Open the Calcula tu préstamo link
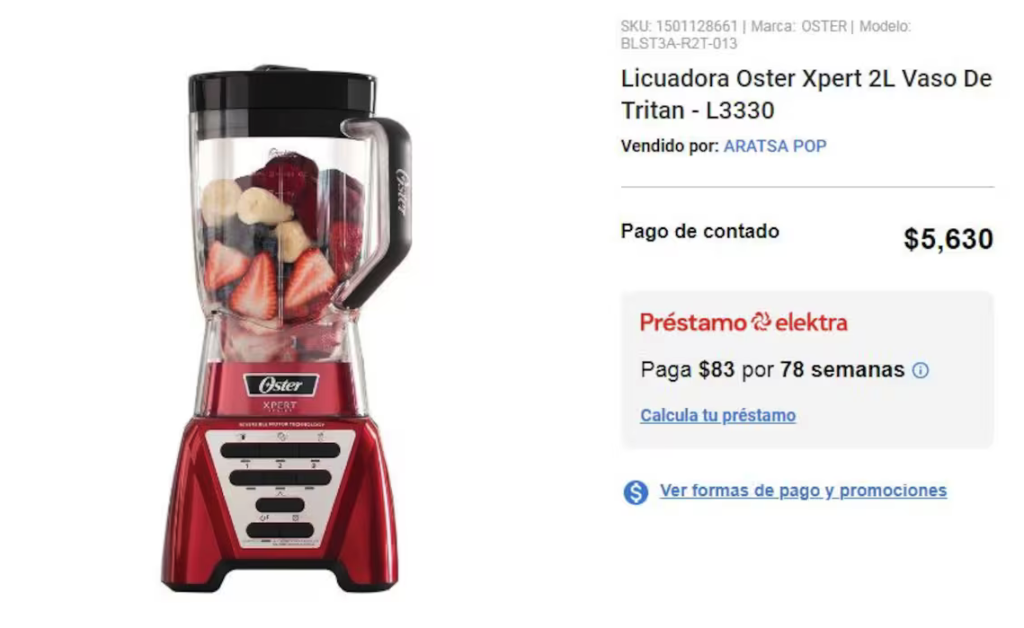 [x=718, y=416]
